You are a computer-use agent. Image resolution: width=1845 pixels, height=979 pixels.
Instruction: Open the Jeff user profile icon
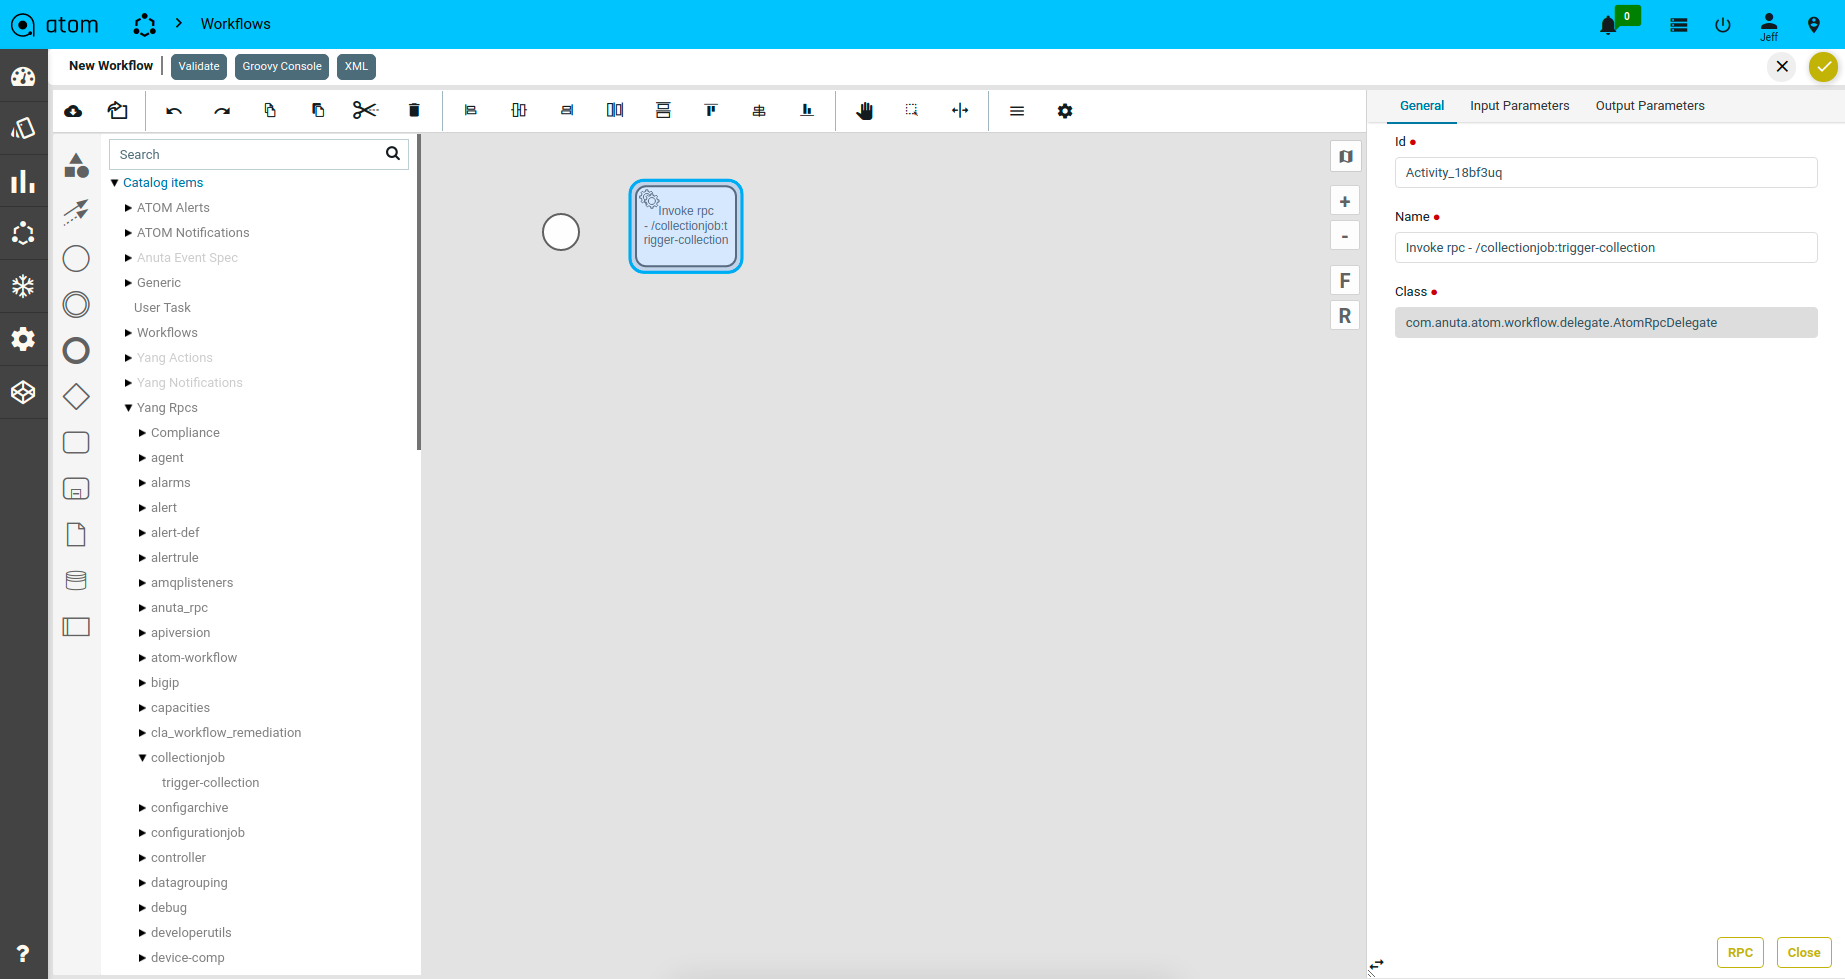(x=1769, y=24)
